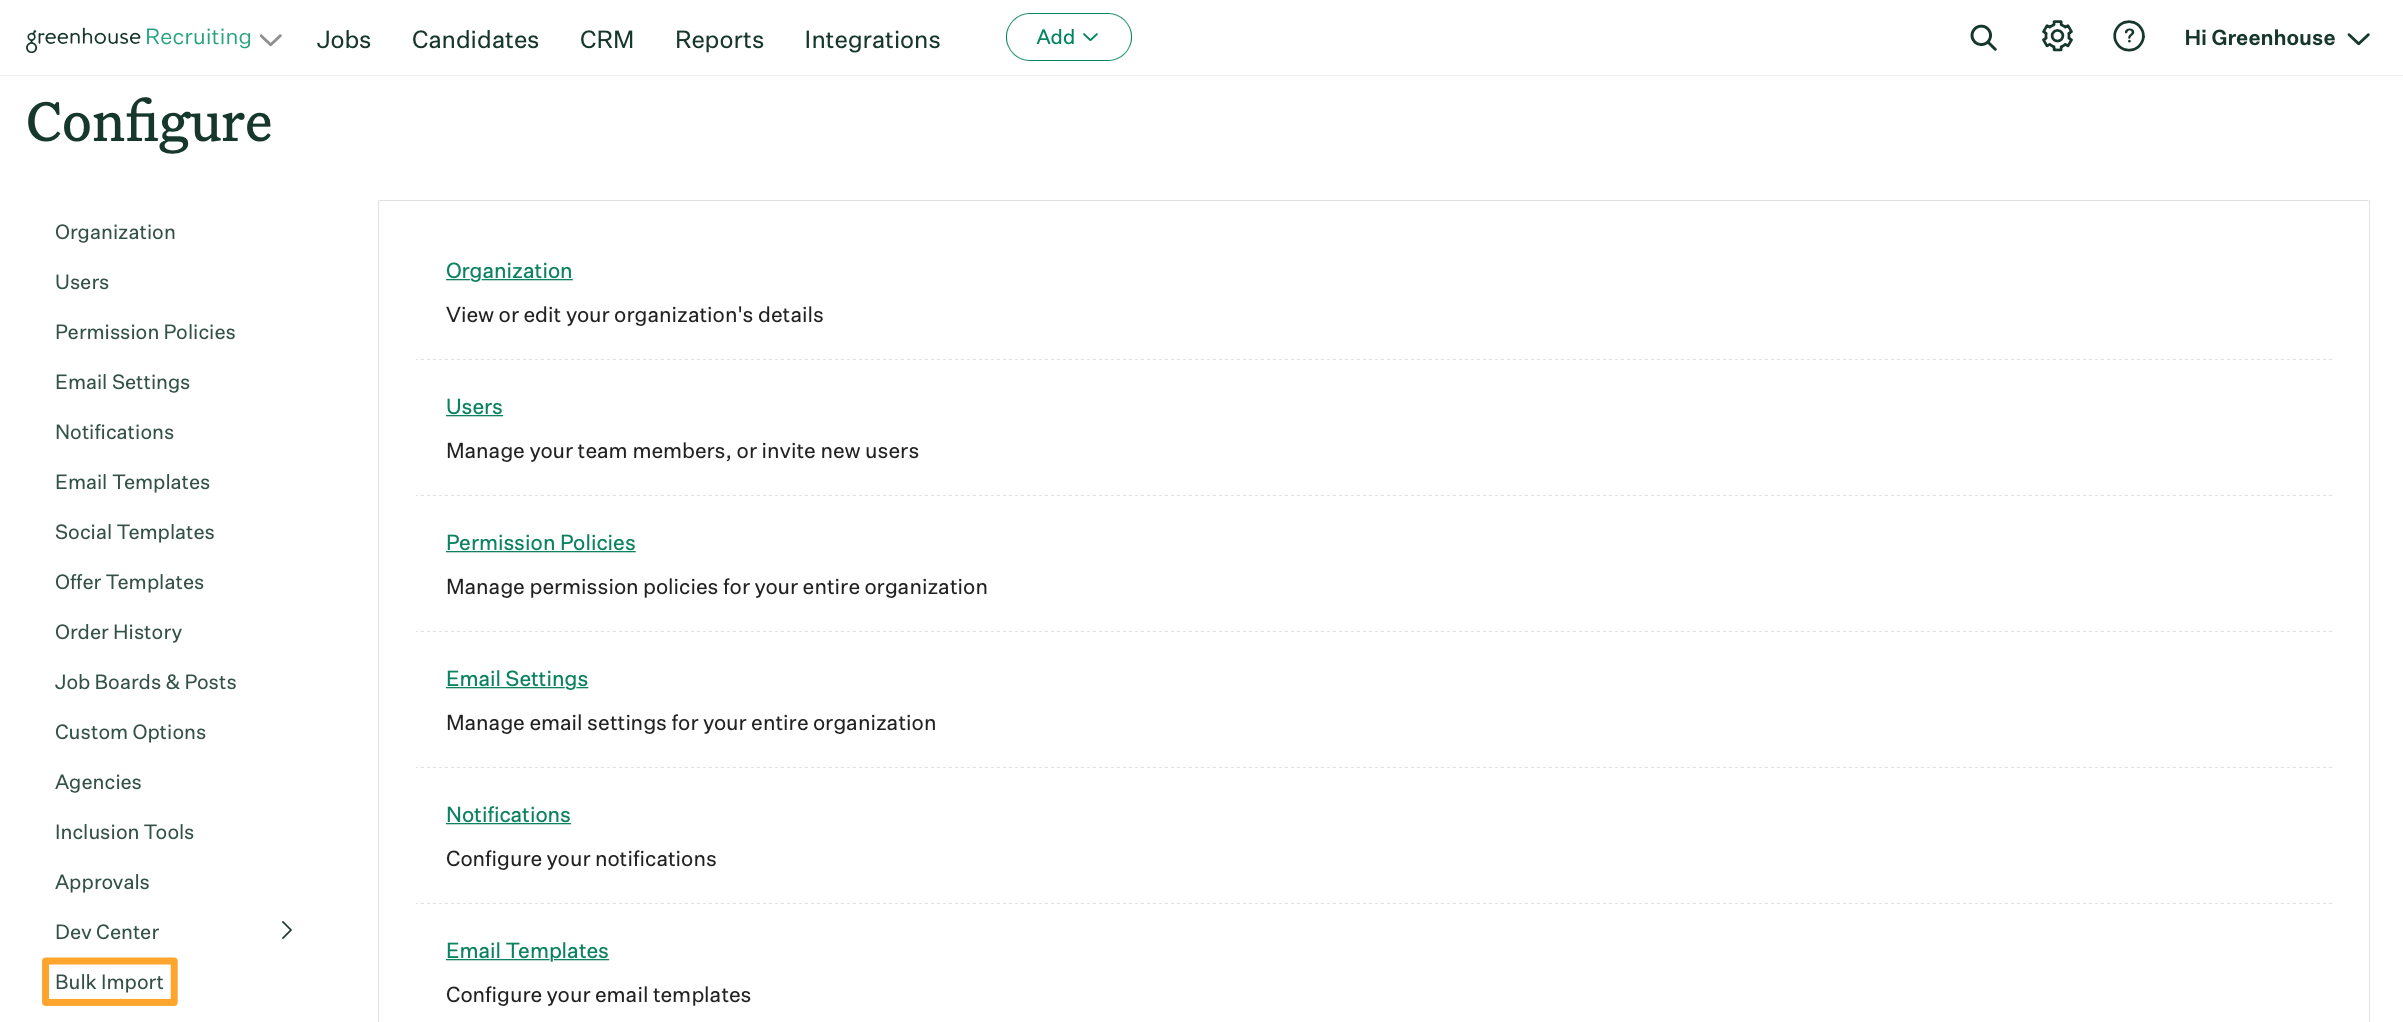The width and height of the screenshot is (2403, 1022).
Task: Open the Add dropdown menu
Action: click(1067, 36)
